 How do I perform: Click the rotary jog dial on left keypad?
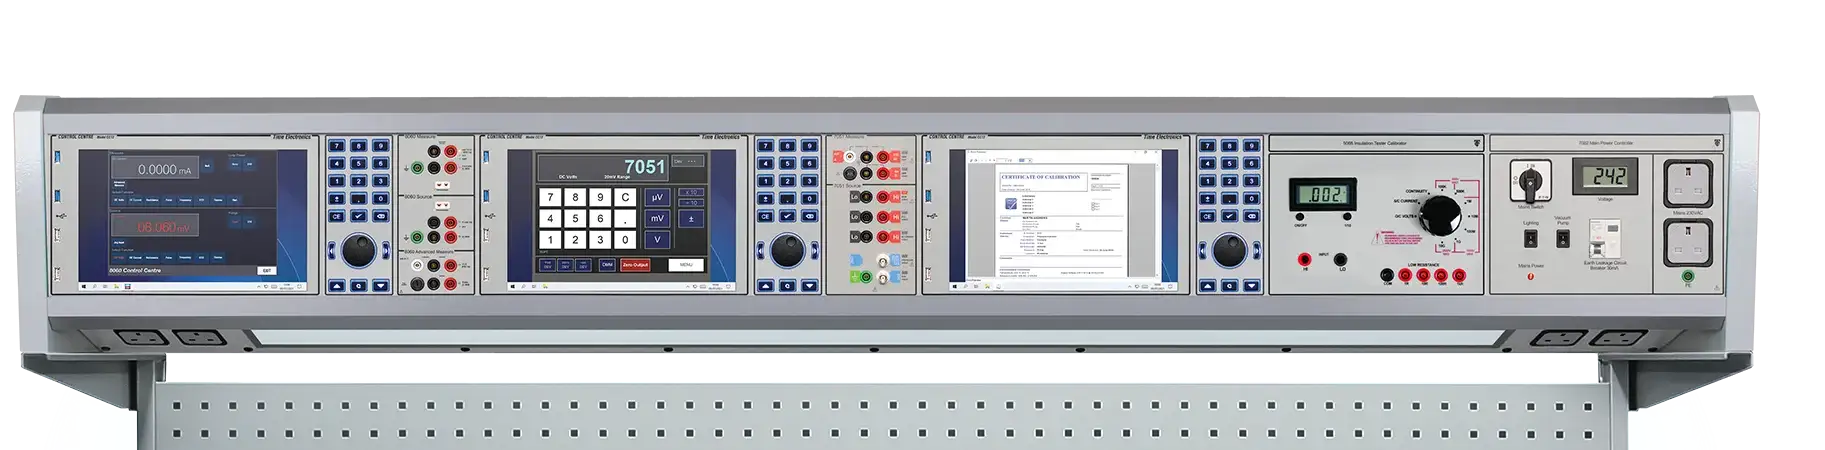359,251
